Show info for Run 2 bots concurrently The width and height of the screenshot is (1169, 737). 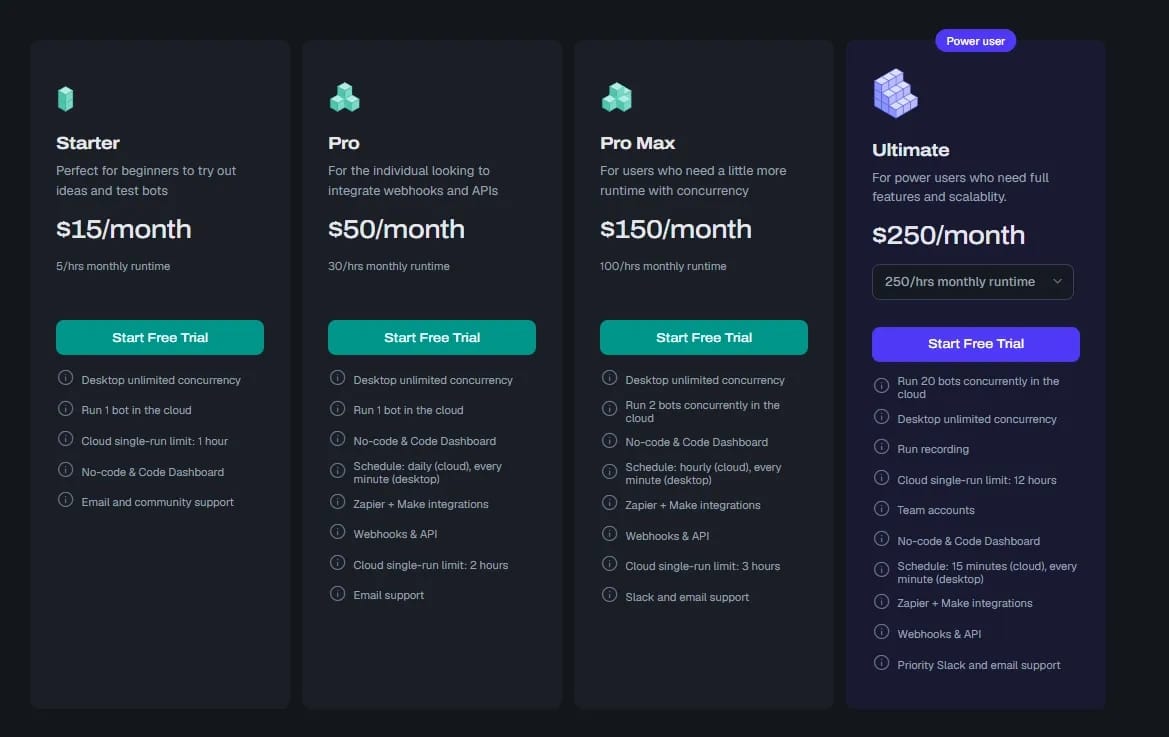(610, 408)
